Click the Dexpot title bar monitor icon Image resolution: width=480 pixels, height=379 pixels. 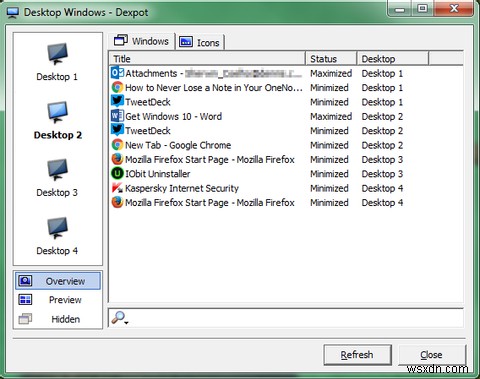tap(13, 13)
